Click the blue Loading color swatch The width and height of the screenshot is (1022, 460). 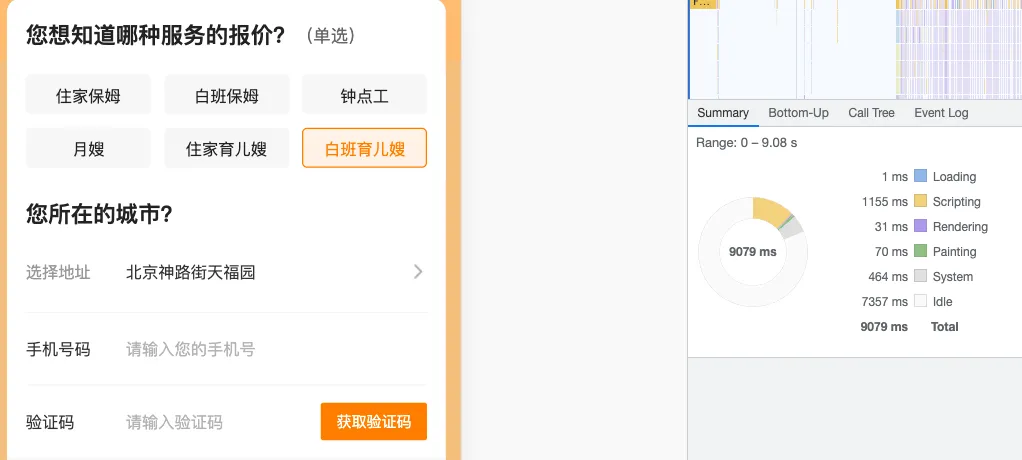point(920,176)
